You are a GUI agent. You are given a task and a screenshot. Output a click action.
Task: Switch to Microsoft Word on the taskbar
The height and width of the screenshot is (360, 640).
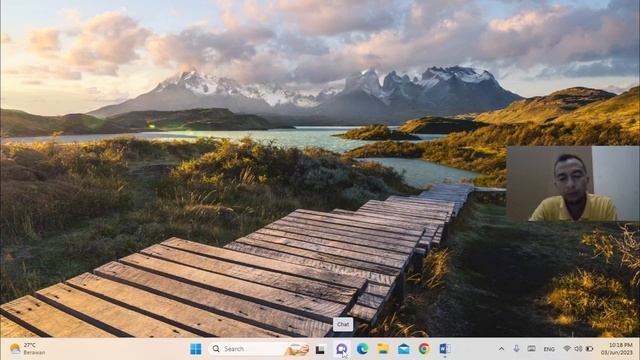pos(445,349)
